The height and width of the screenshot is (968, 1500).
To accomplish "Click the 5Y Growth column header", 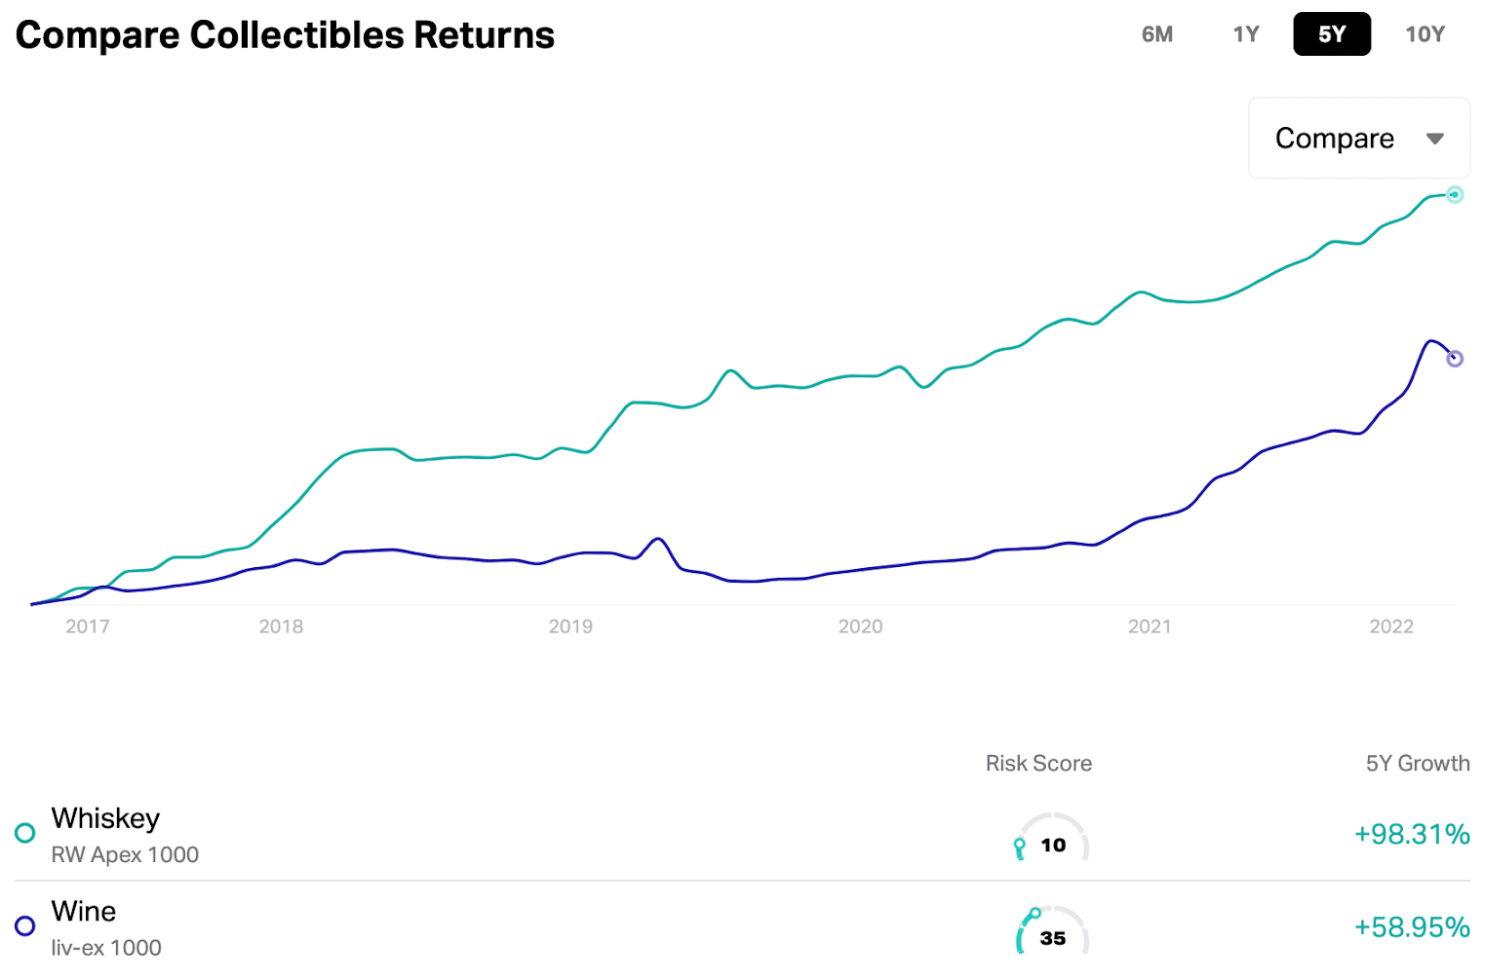I will point(1417,763).
